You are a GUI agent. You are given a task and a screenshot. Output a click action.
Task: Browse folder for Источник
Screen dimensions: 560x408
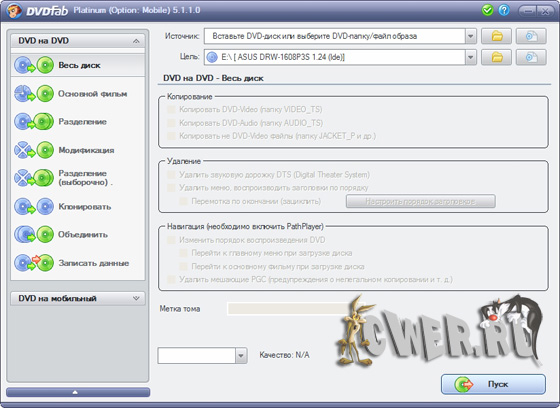click(x=496, y=36)
